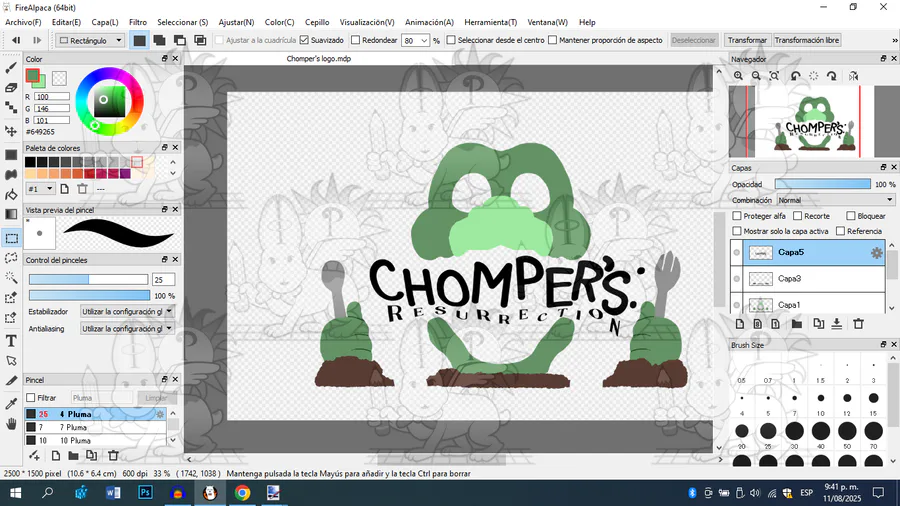The image size is (900, 506).
Task: Open the Ventana(W) menu
Action: point(548,22)
